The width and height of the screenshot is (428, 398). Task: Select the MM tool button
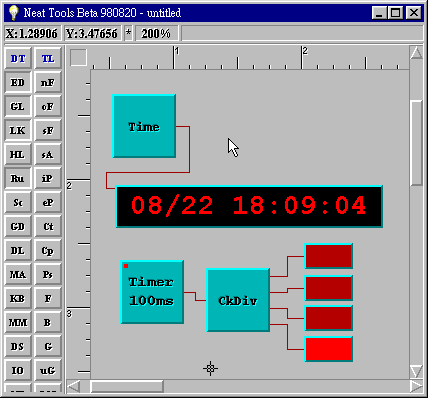(x=18, y=322)
